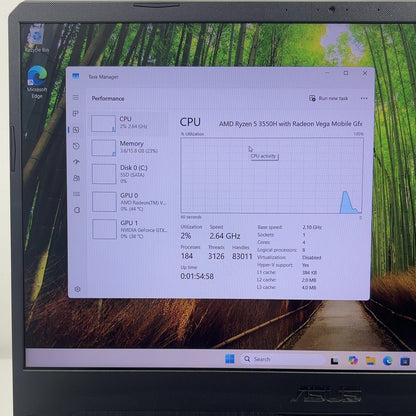Click the 2.64 GHz speed value
416x416 pixels.
(225, 236)
